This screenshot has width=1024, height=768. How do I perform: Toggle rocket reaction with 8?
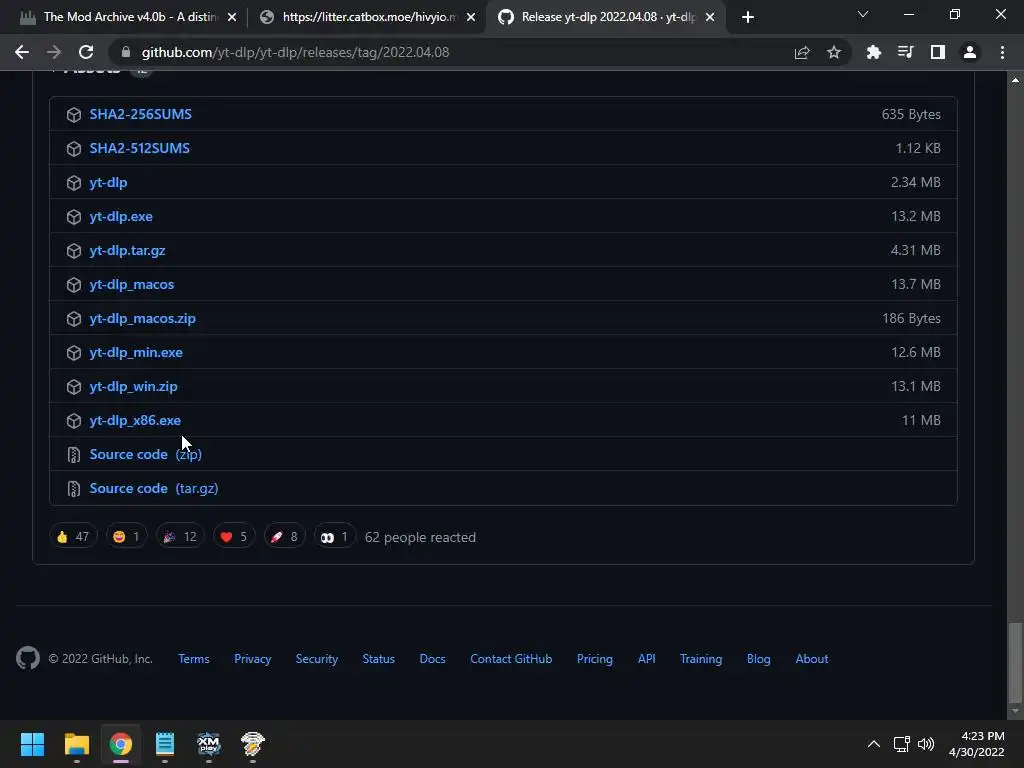click(285, 537)
